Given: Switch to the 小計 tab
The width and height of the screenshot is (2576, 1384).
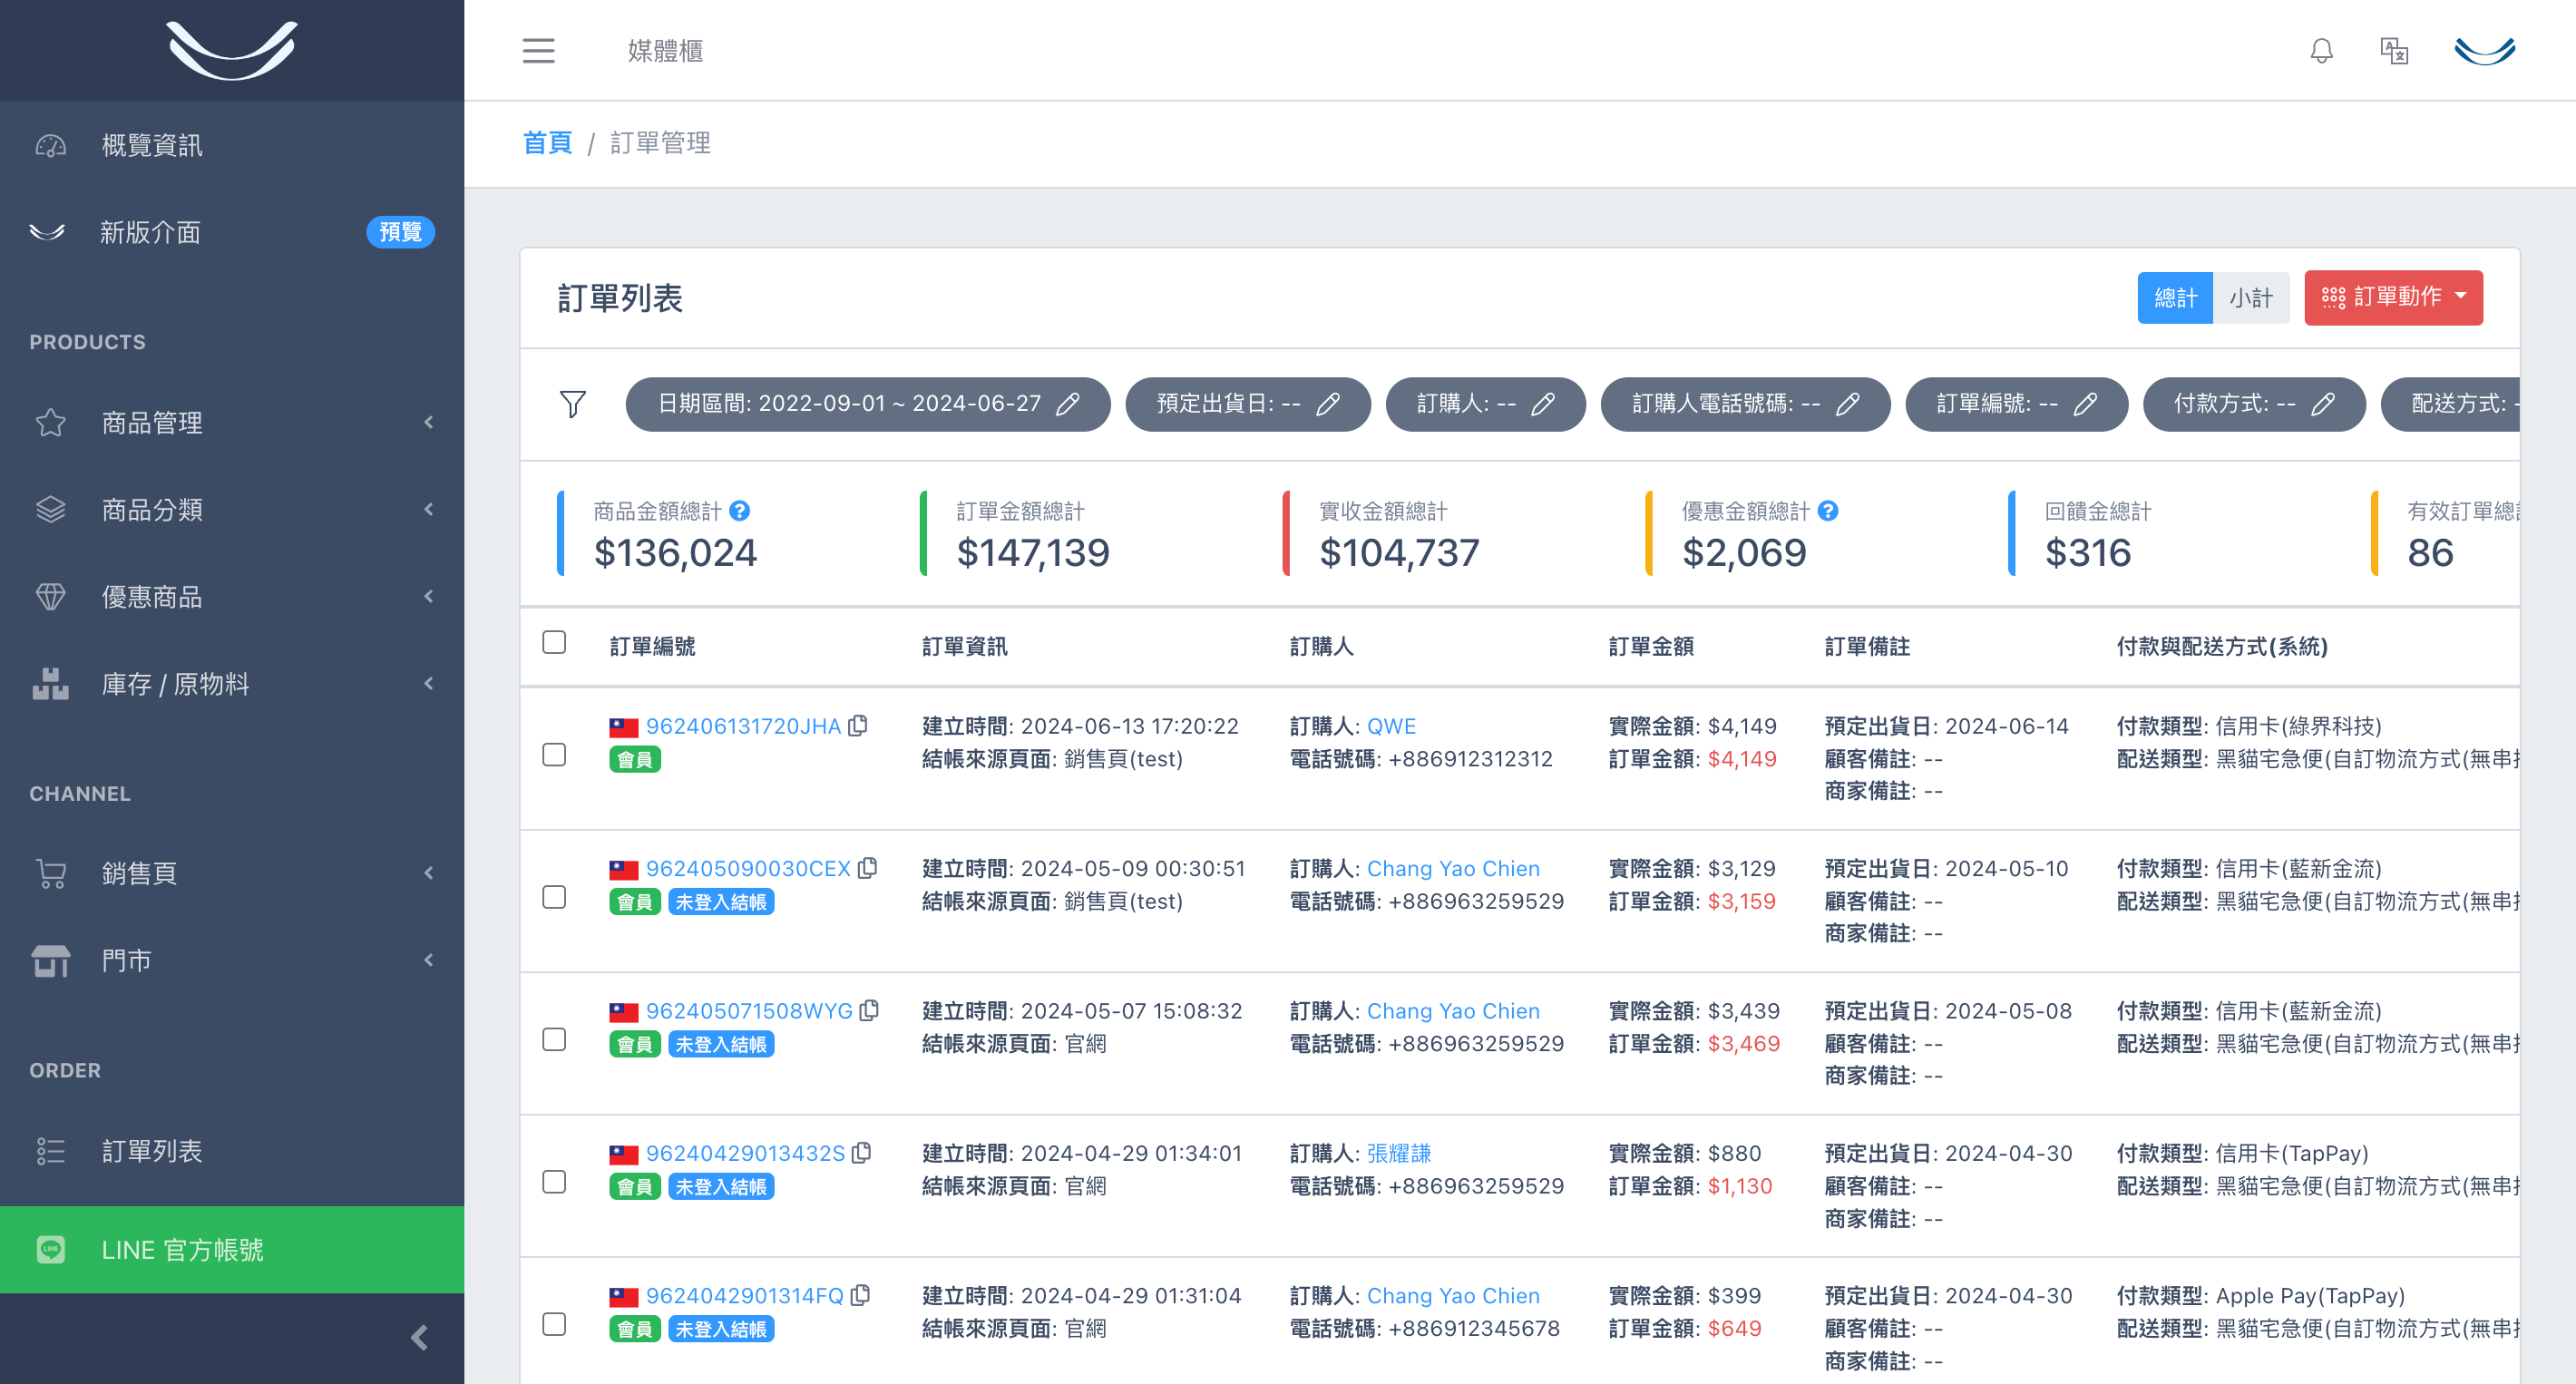Looking at the screenshot, I should coord(2250,297).
